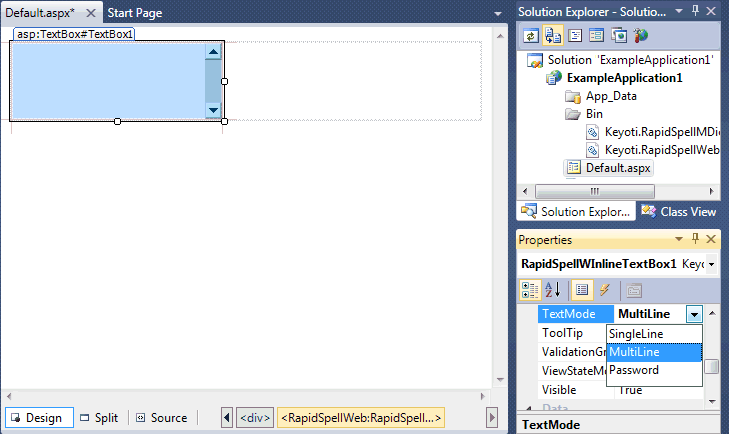Switch to the Start Page tab
The width and height of the screenshot is (729, 434).
pos(135,13)
